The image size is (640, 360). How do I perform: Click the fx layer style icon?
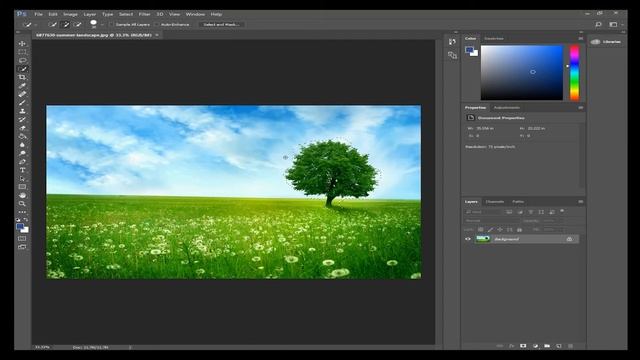point(511,346)
